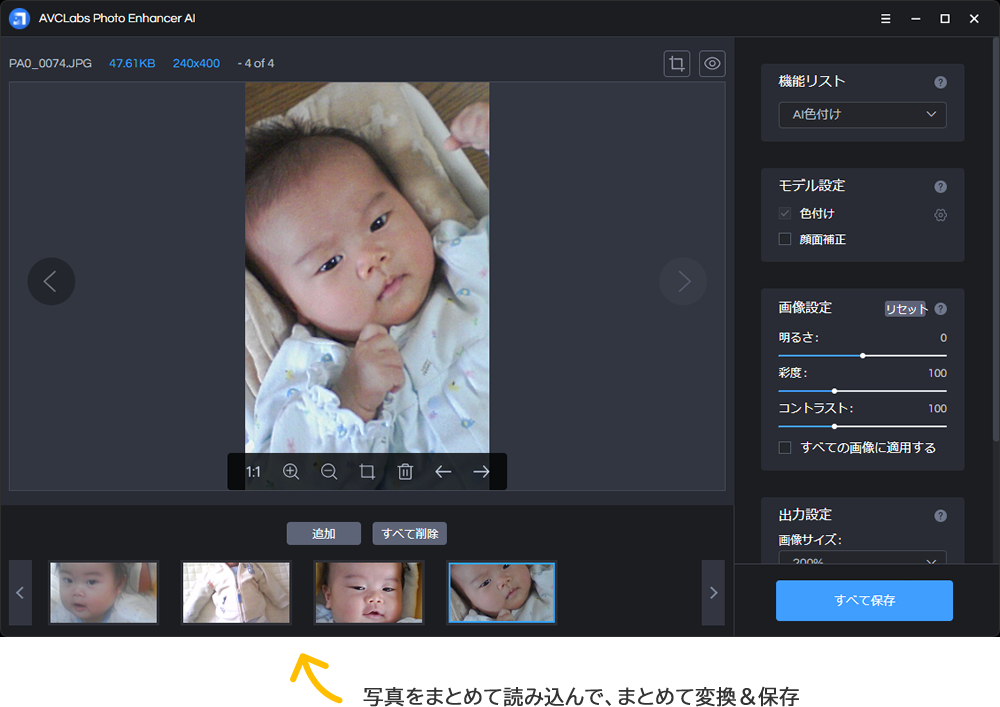Click the 1:1 actual size button

pos(253,472)
